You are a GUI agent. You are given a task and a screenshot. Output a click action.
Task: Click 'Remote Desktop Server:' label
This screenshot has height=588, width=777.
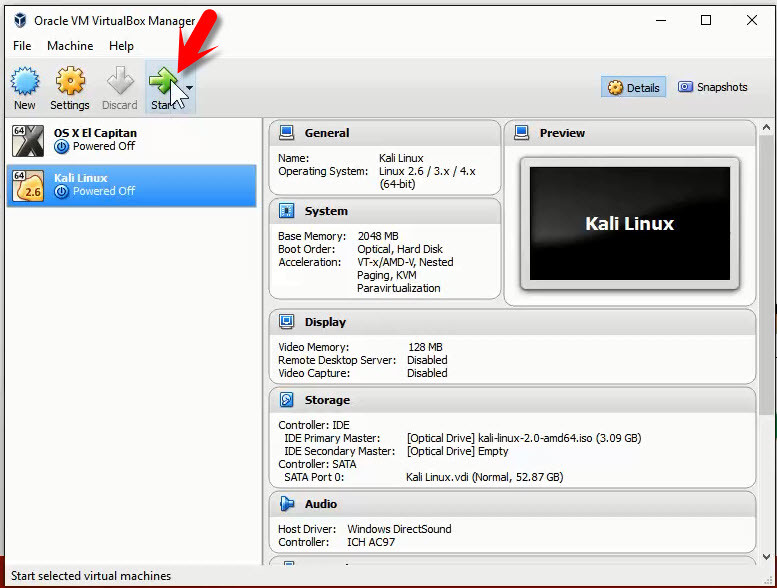coord(337,360)
